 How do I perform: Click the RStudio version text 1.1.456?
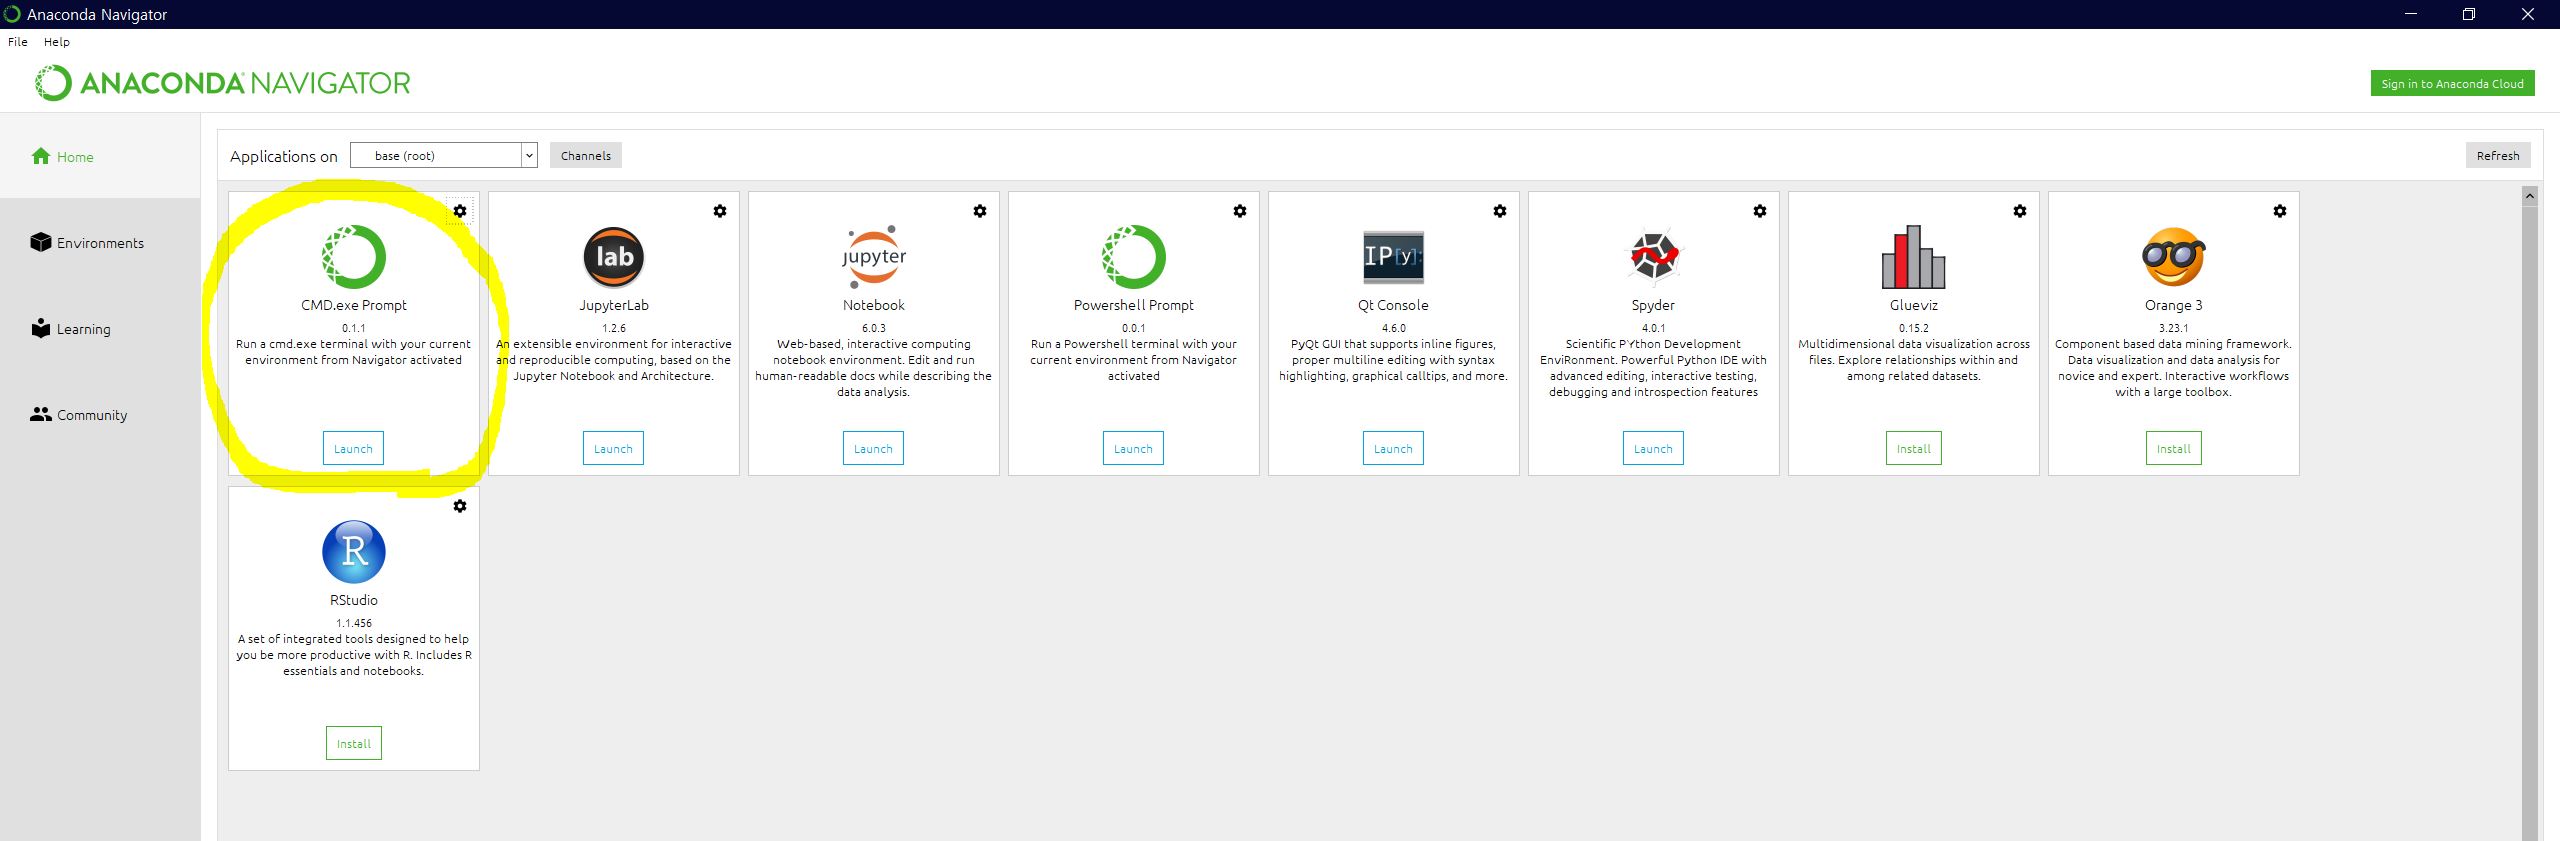pyautogui.click(x=353, y=623)
